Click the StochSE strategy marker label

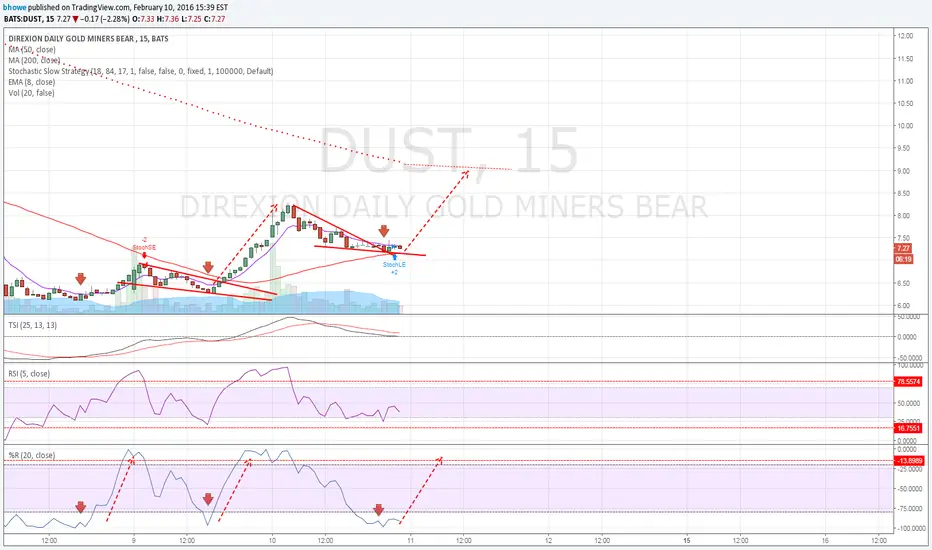[x=144, y=247]
